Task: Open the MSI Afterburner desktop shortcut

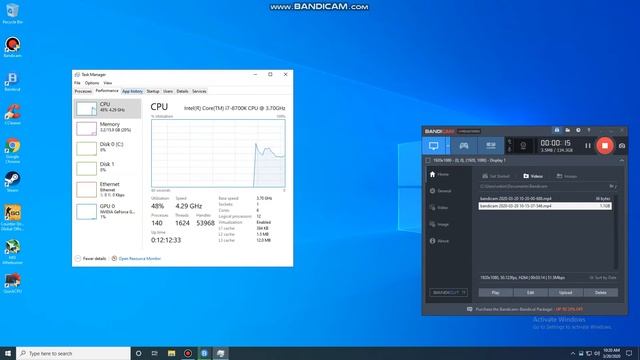Action: [12, 252]
